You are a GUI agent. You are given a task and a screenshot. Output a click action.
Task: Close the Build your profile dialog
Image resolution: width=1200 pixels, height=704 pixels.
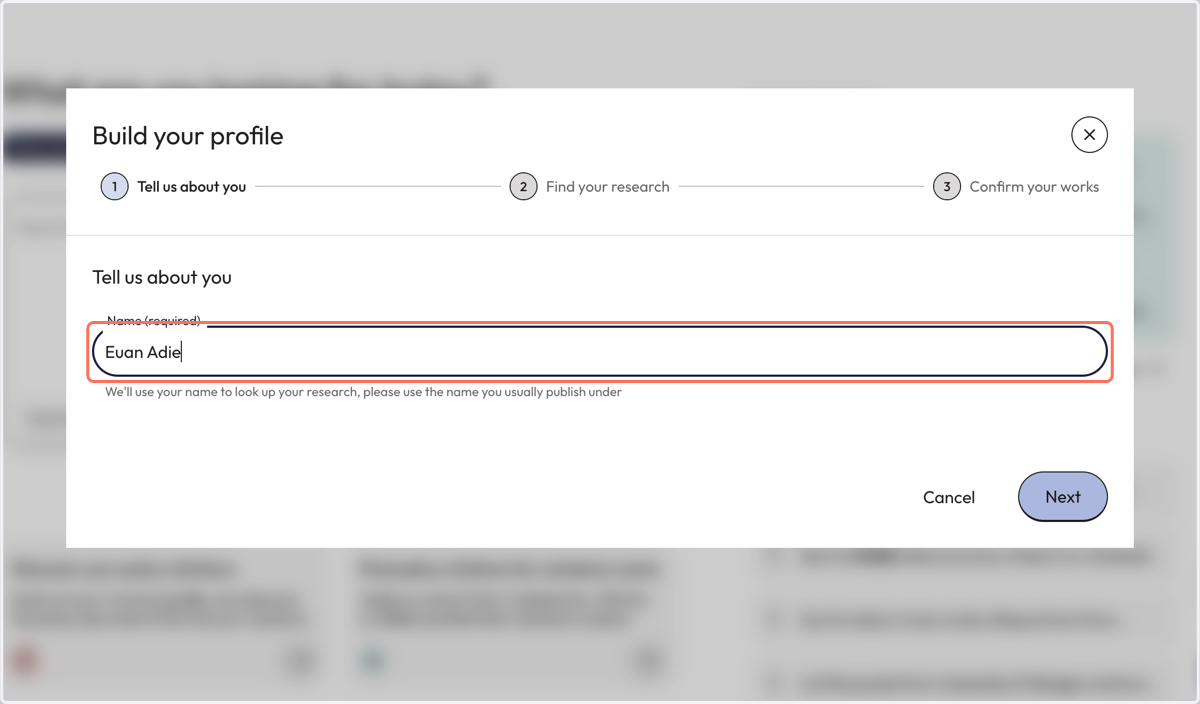[1089, 135]
